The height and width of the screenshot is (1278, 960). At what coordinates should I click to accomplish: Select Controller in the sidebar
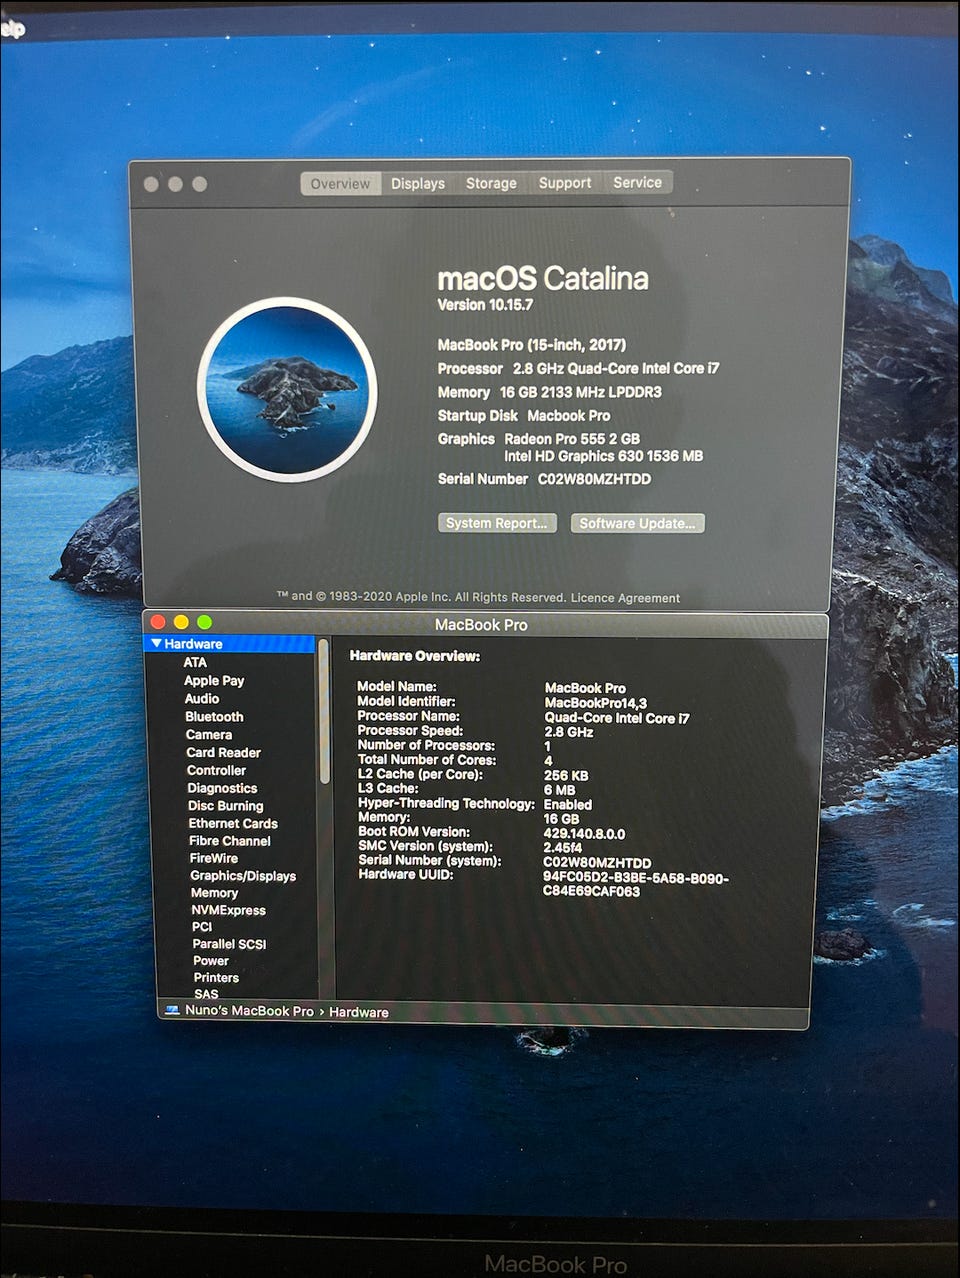216,770
